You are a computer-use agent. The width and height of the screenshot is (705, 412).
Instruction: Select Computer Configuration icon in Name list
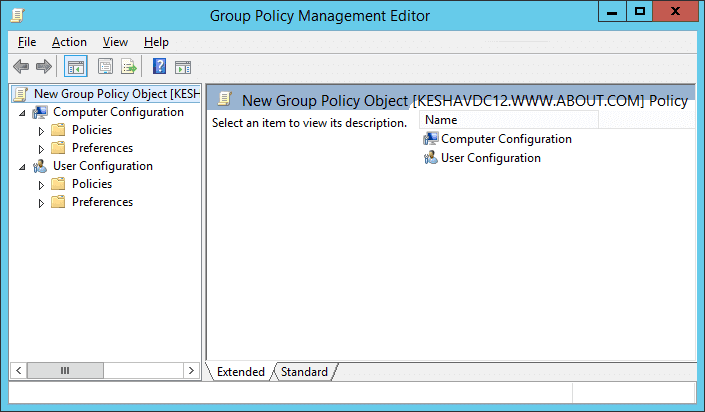(x=430, y=139)
